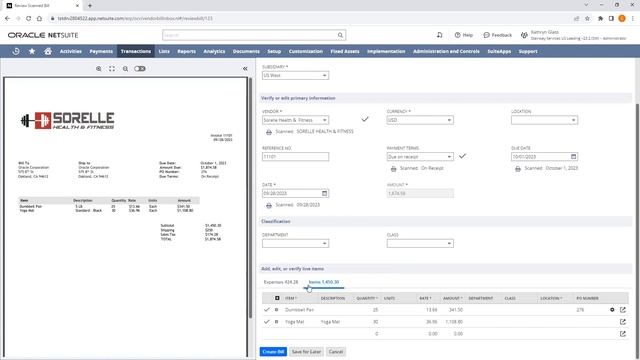The height and width of the screenshot is (360, 640).
Task: Reload the browser page
Action: [x=29, y=18]
